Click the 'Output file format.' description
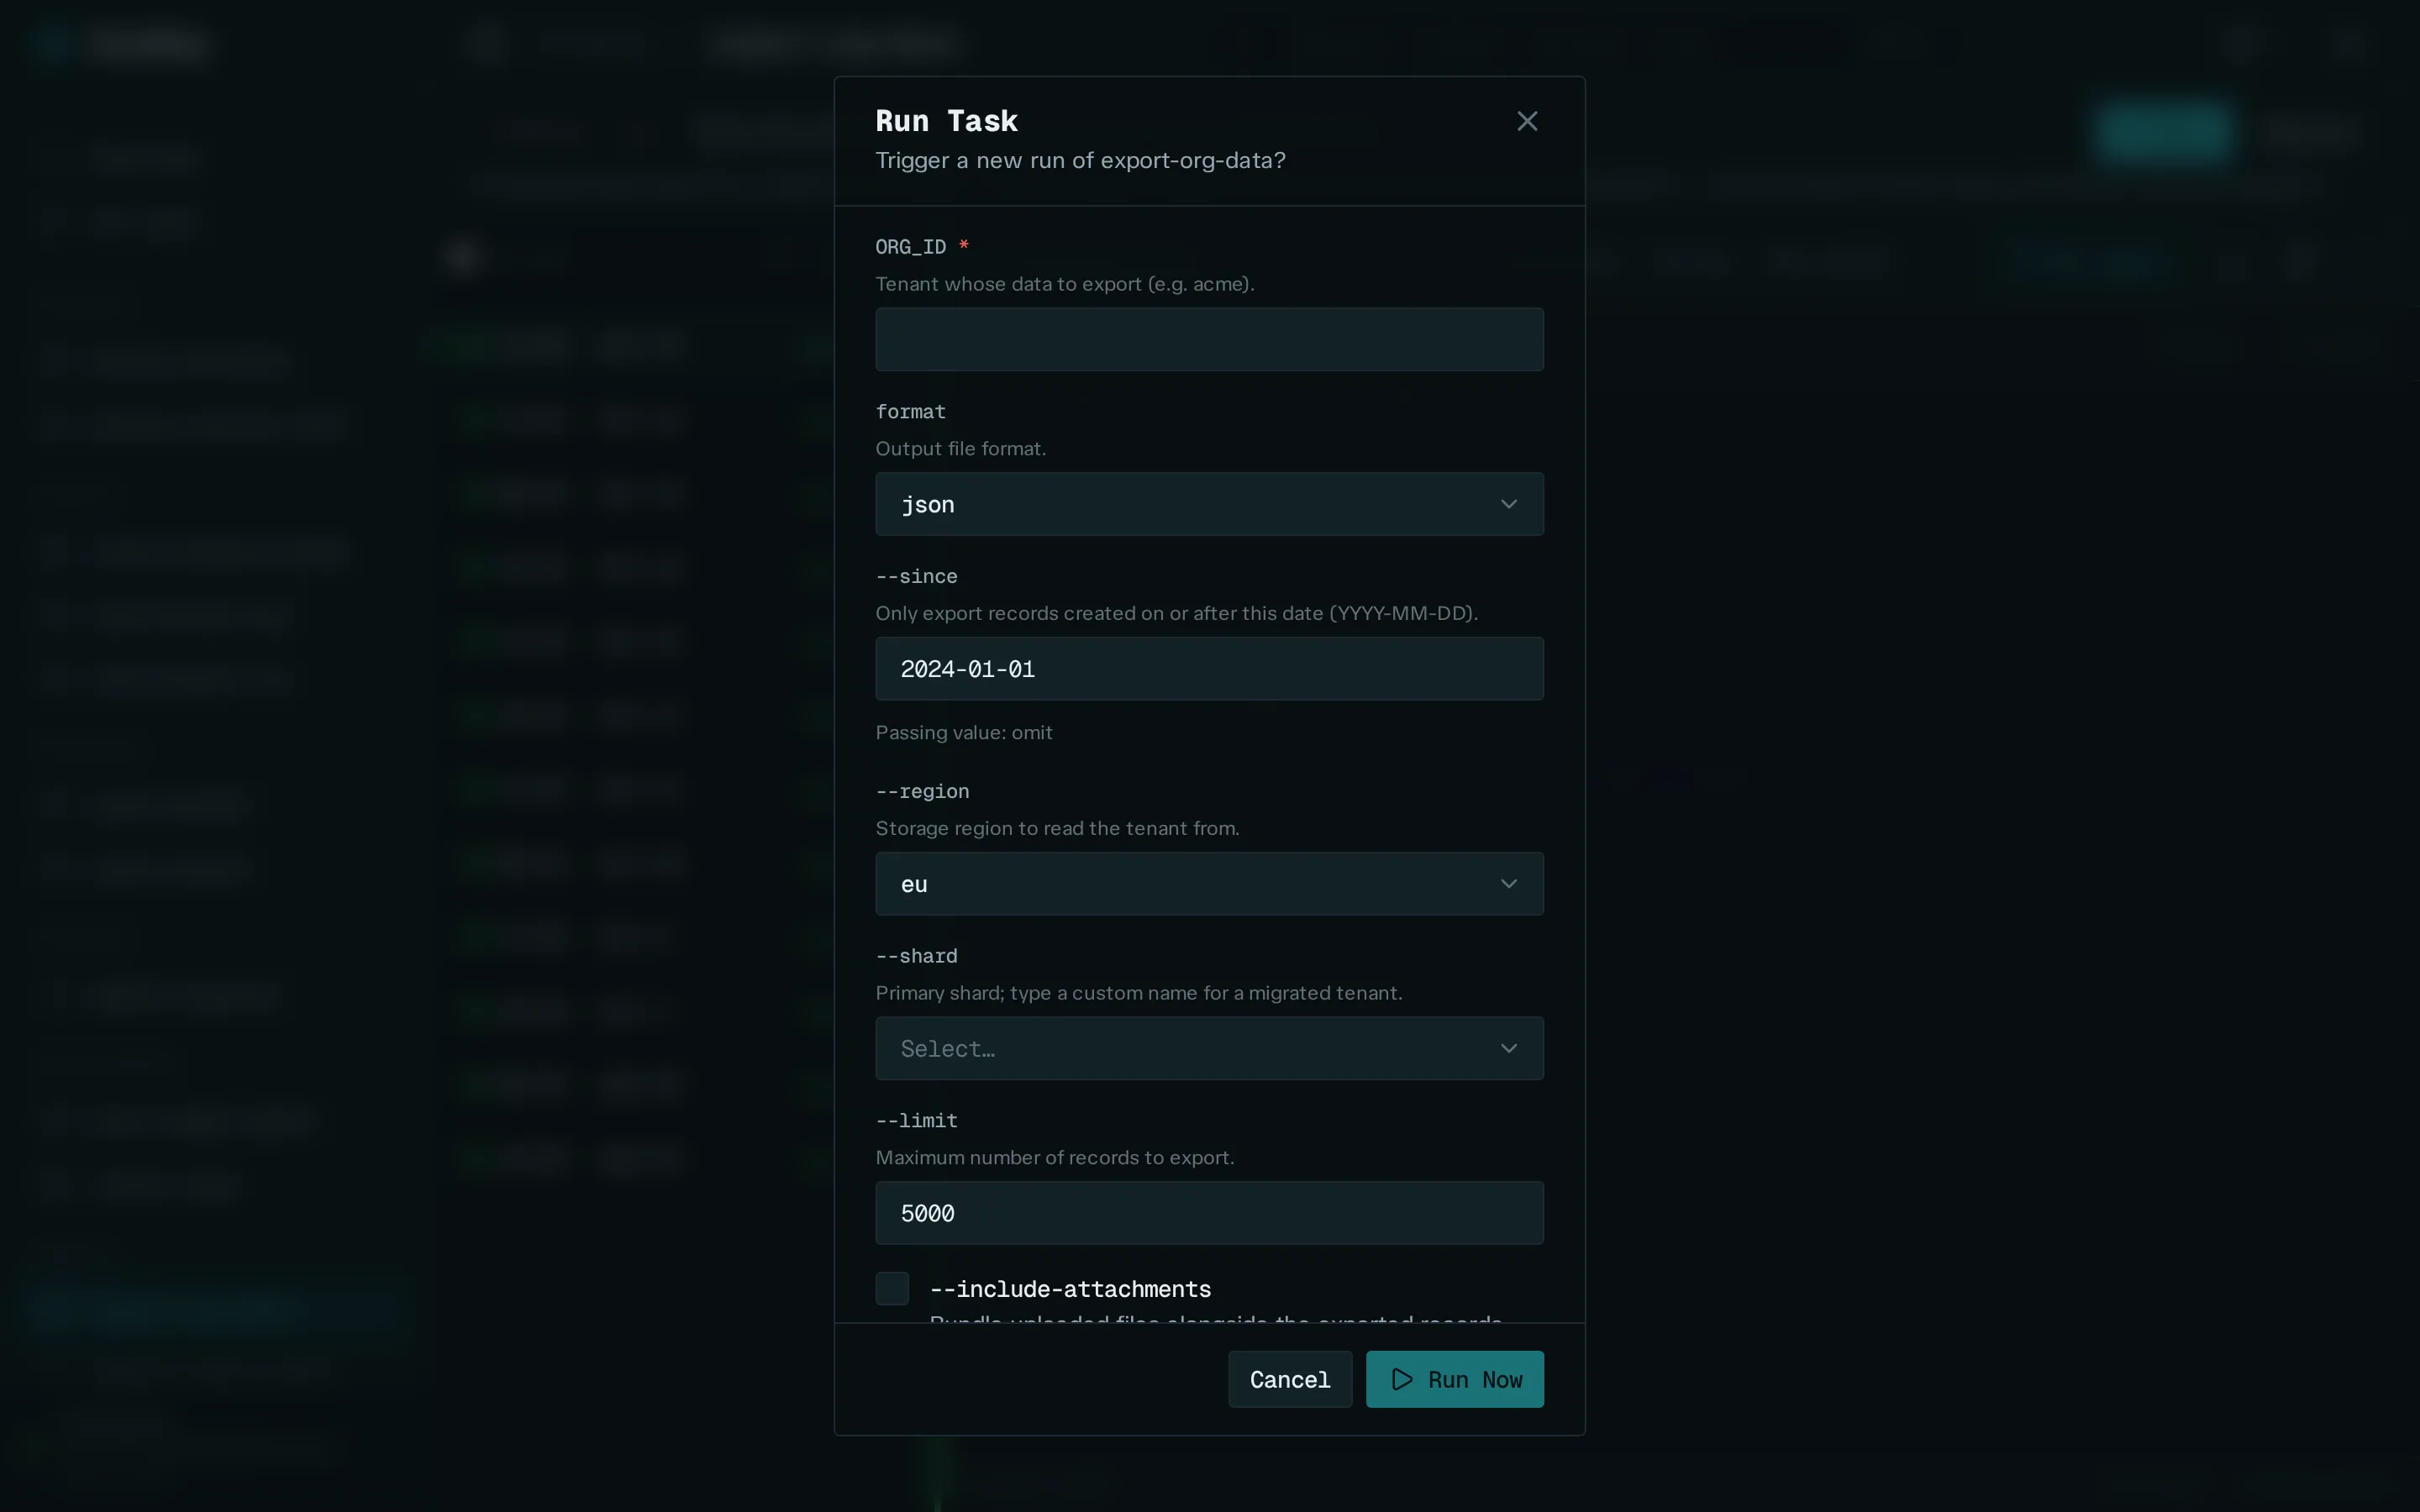This screenshot has width=2420, height=1512. (x=961, y=449)
